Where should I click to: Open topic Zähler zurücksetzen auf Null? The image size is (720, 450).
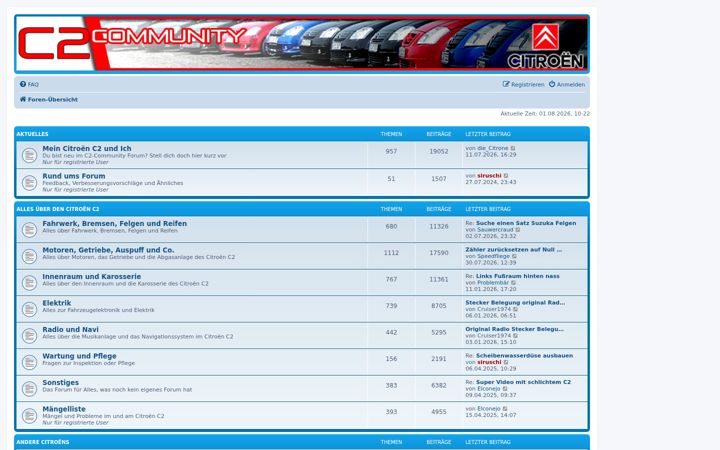click(x=513, y=250)
